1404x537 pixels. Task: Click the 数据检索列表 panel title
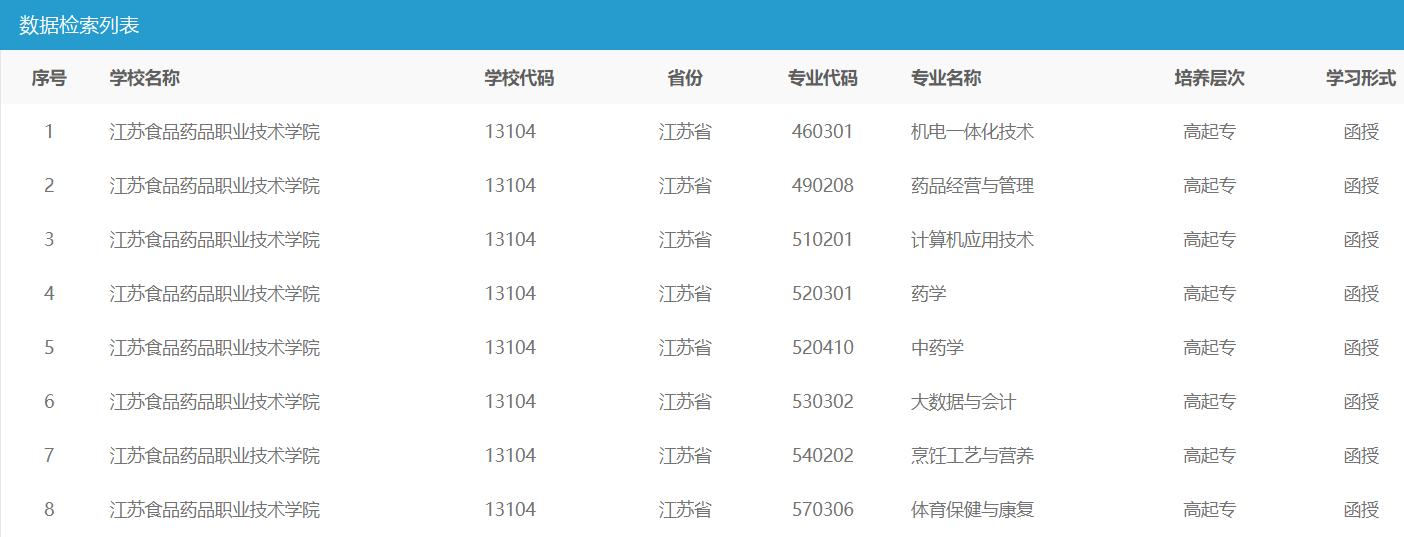(x=79, y=25)
